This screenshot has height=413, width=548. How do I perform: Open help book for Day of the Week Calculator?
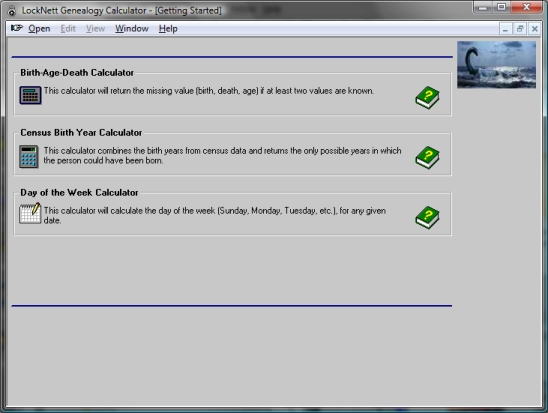[427, 217]
